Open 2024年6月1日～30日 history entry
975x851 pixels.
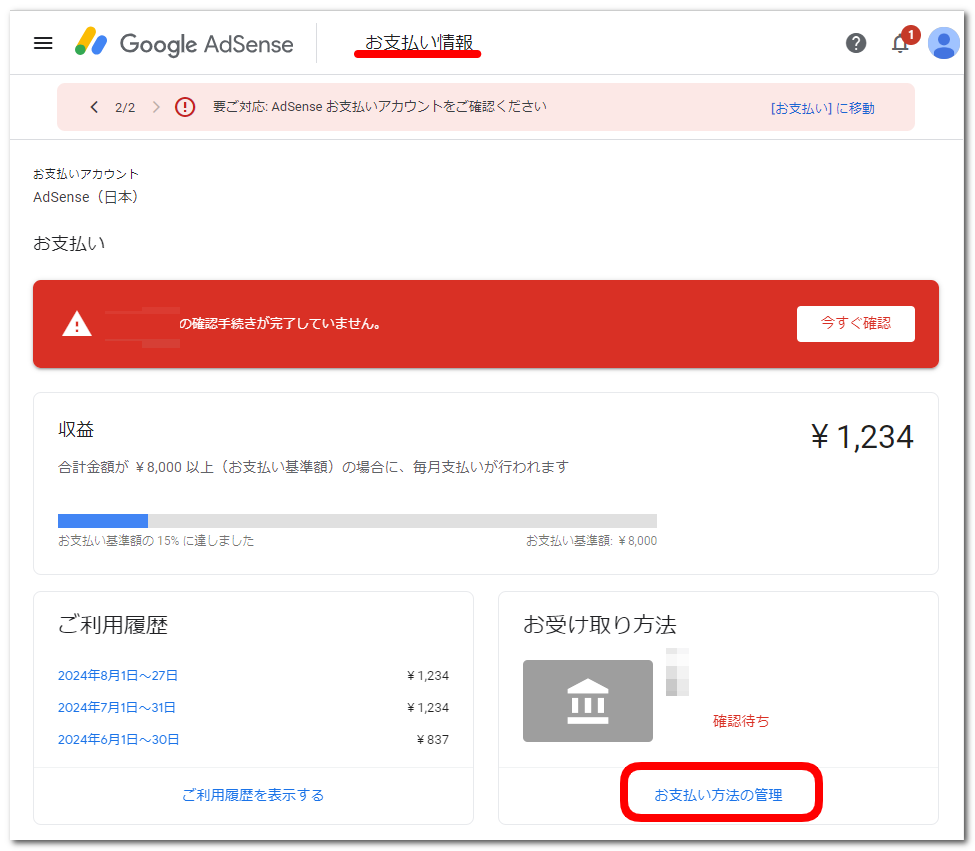(118, 740)
